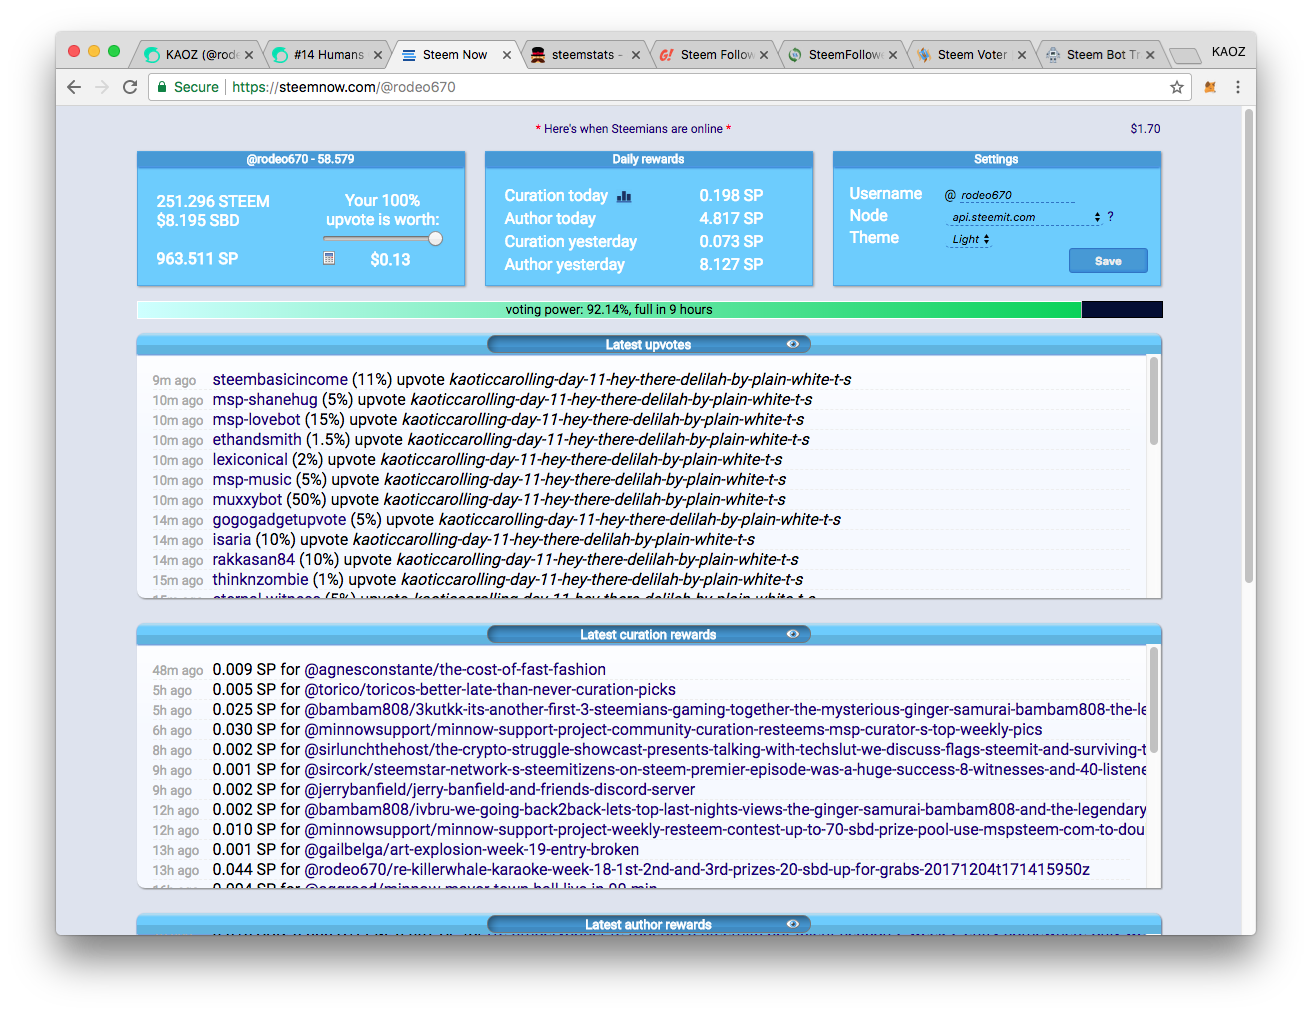This screenshot has width=1312, height=1015.
Task: Click the ? help next to Node
Action: click(x=1110, y=216)
